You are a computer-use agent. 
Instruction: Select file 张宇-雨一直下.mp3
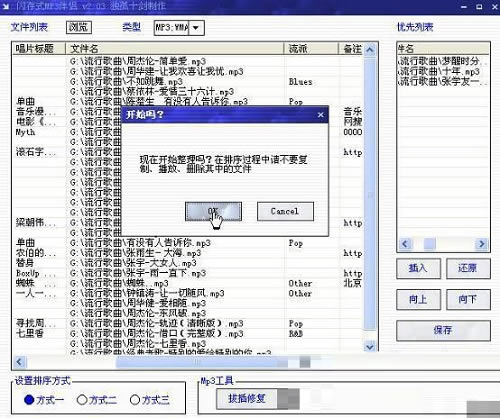138,273
